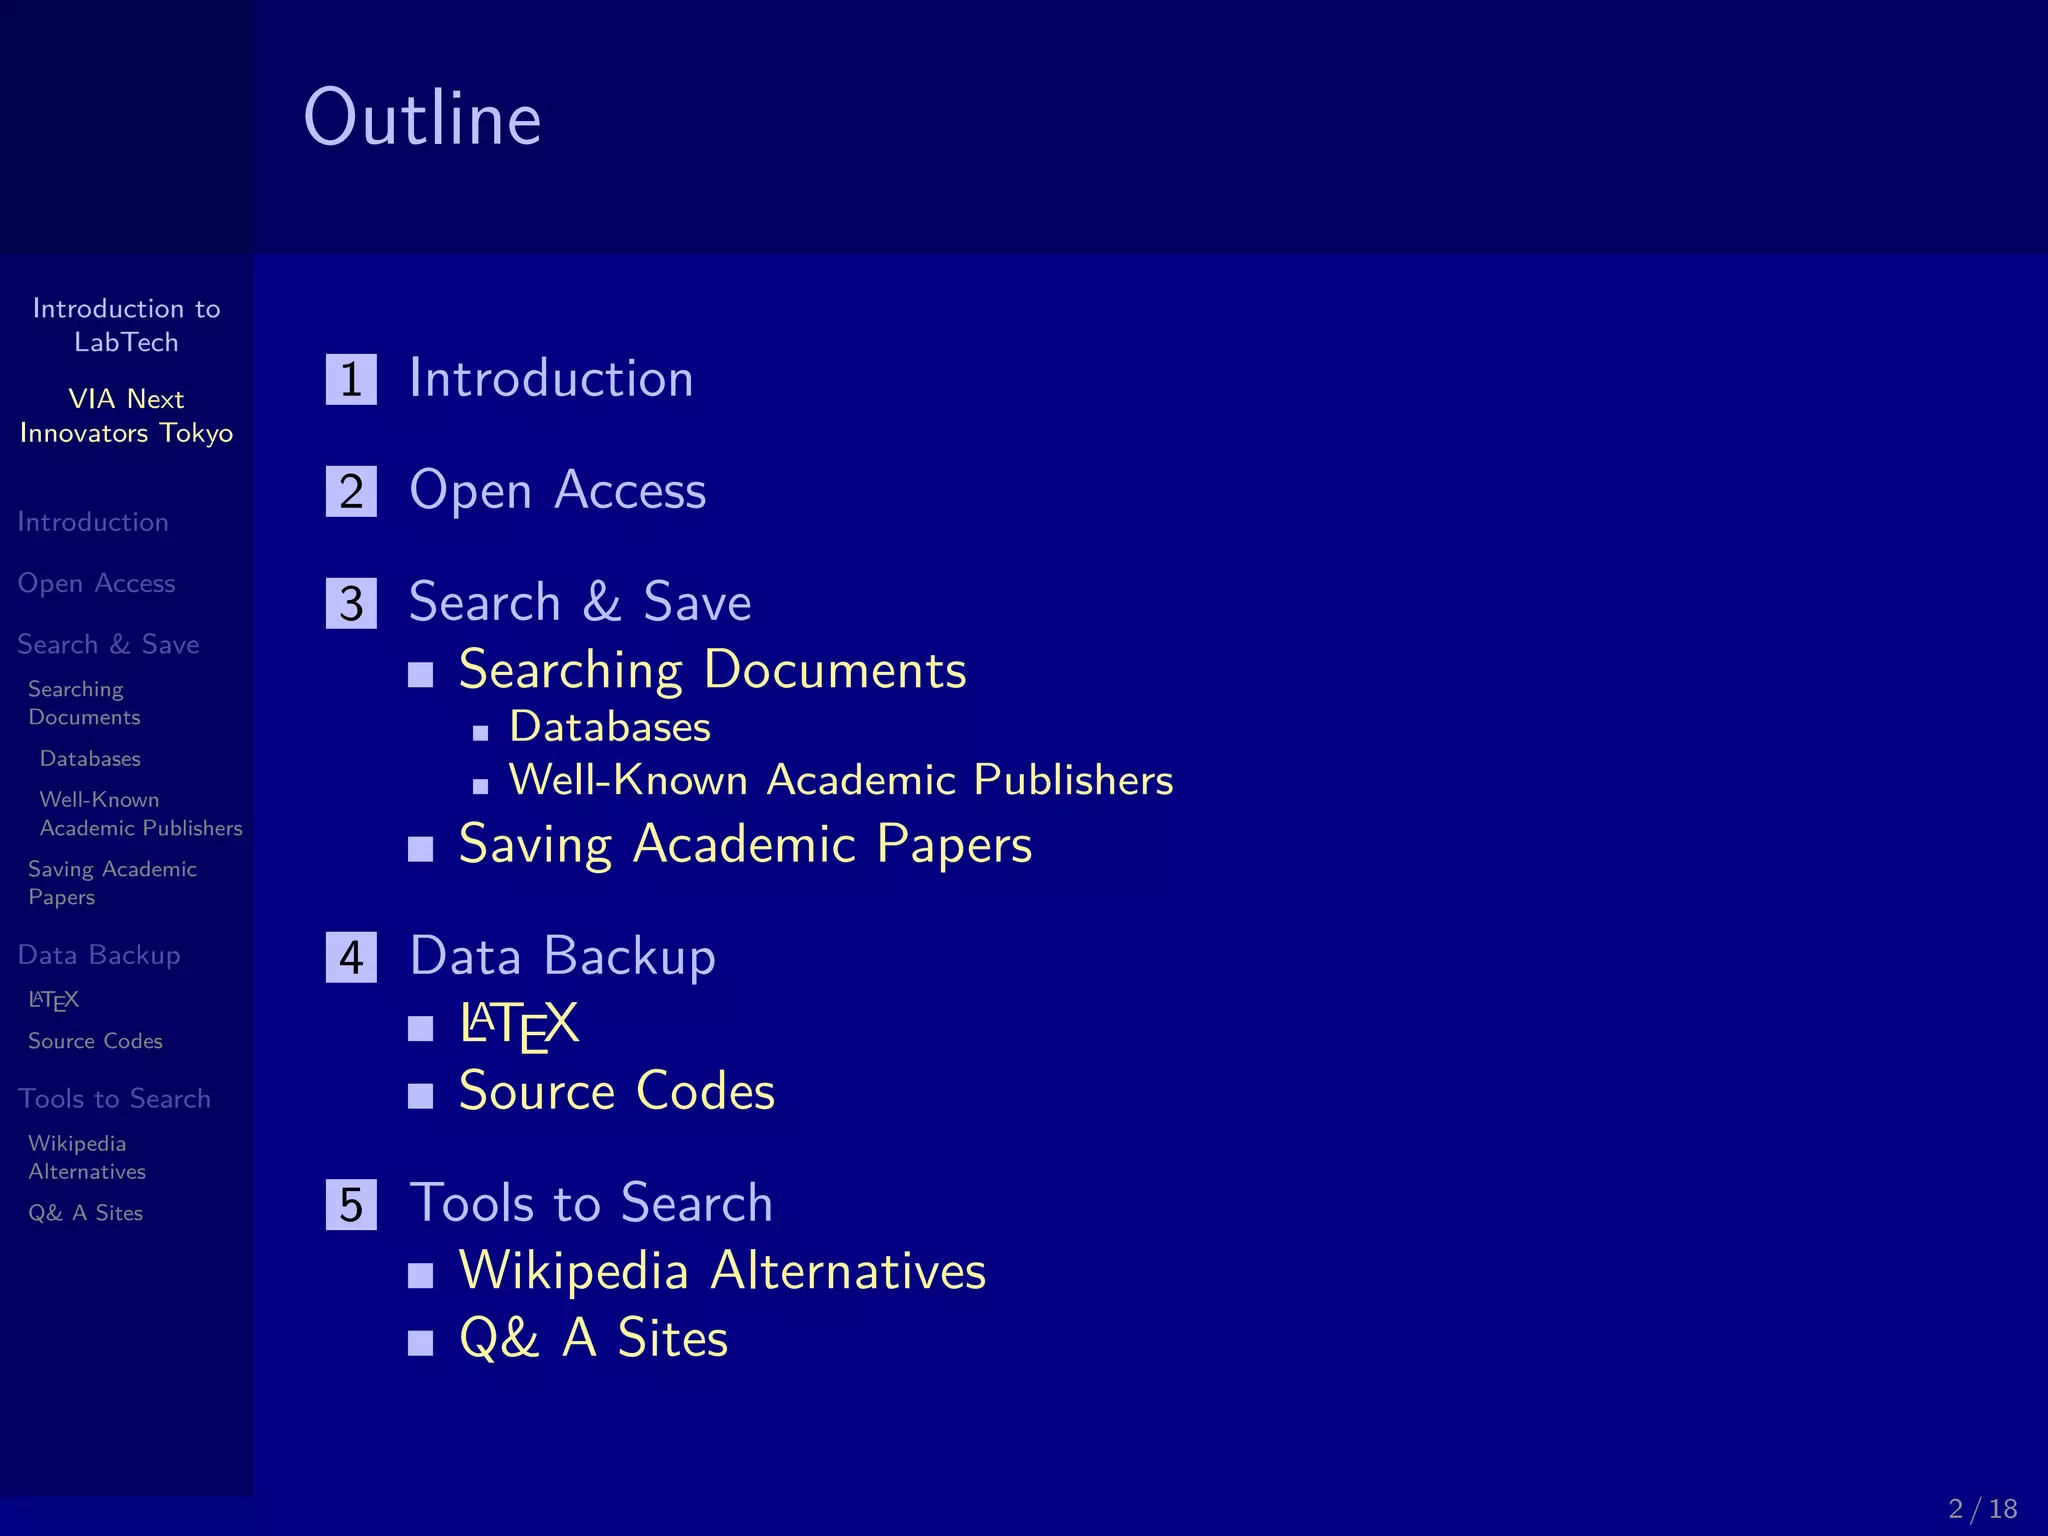This screenshot has height=1536, width=2048.
Task: Go to Open Access in the outline
Action: click(x=557, y=491)
